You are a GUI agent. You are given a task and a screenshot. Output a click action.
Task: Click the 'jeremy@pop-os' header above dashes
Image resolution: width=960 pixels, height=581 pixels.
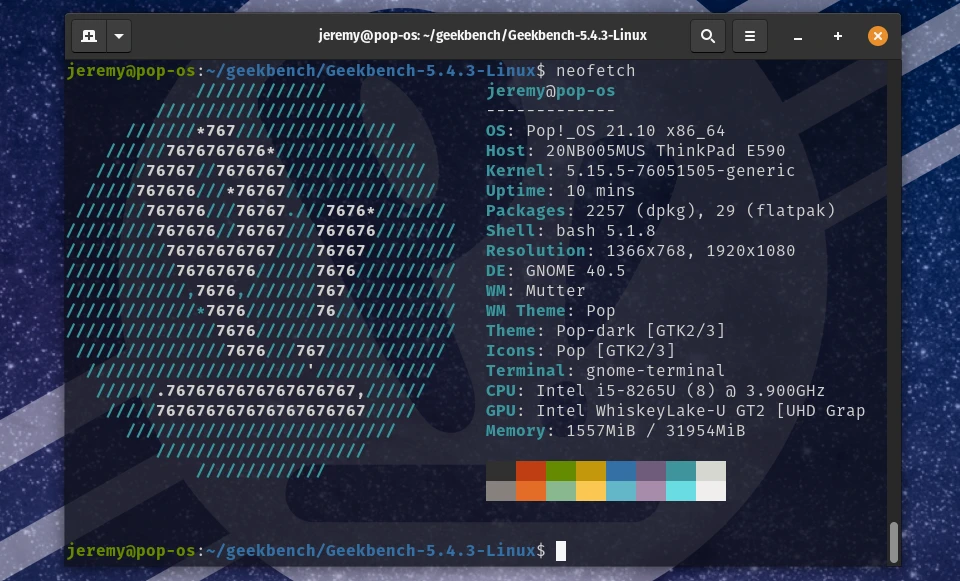[x=550, y=91]
